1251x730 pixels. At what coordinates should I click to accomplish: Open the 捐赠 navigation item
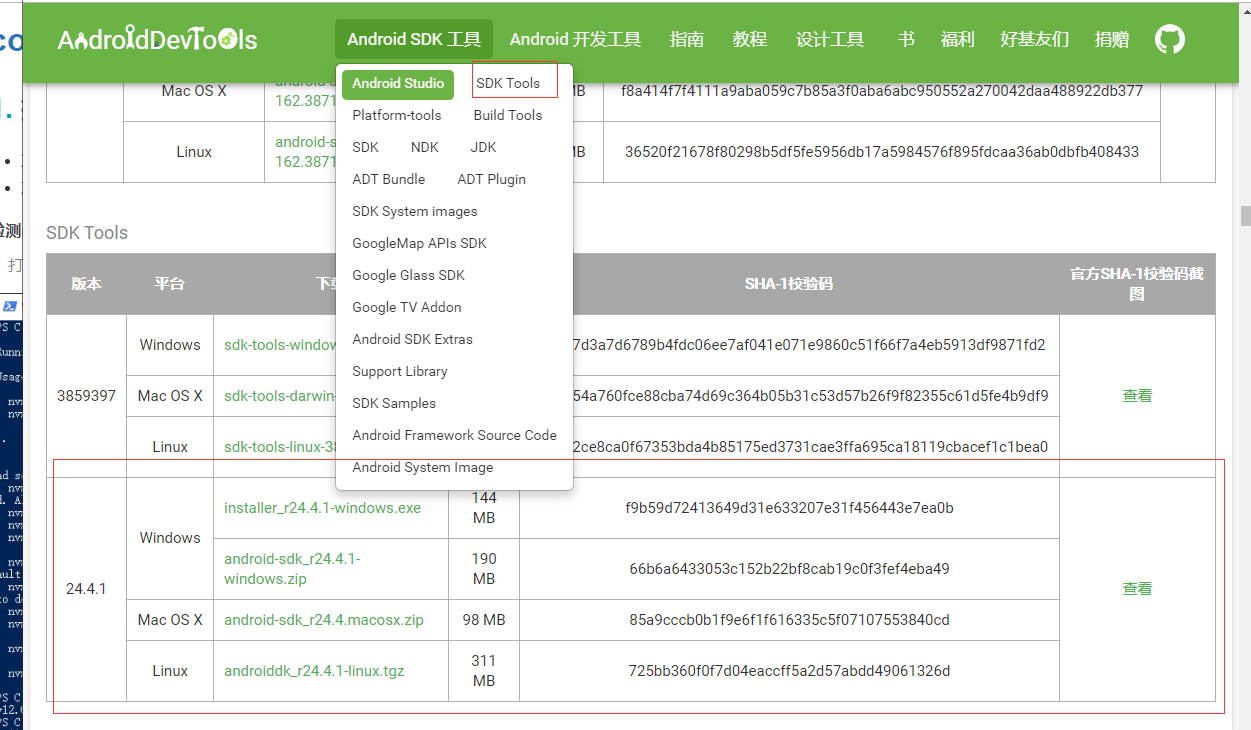[1112, 40]
